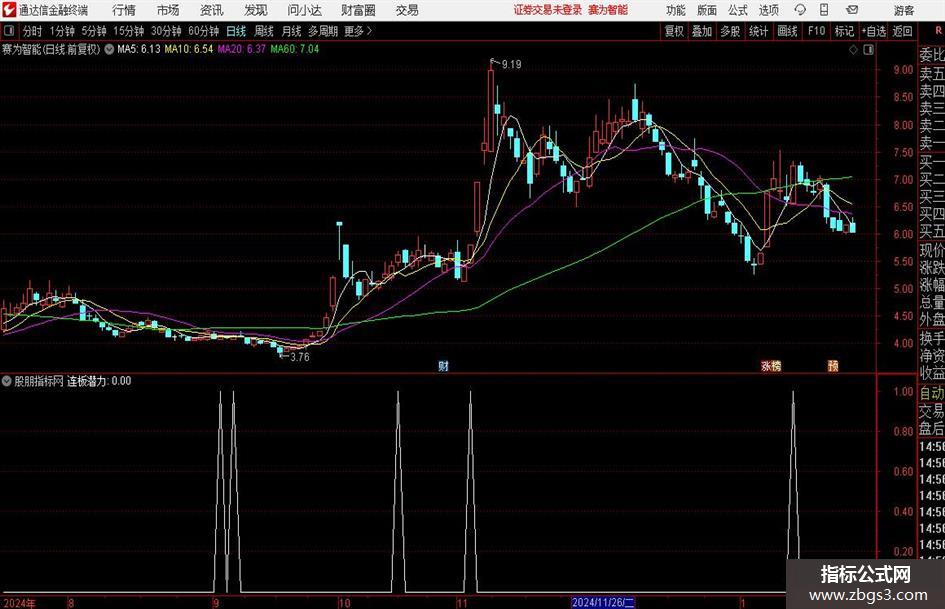The image size is (945, 609).
Task: Click the 预 marker on the chart
Action: (833, 365)
